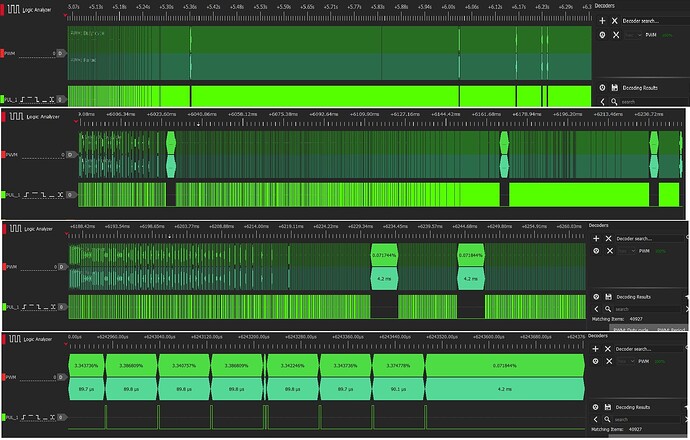Add a decoder in the microsecond capture

595,349
